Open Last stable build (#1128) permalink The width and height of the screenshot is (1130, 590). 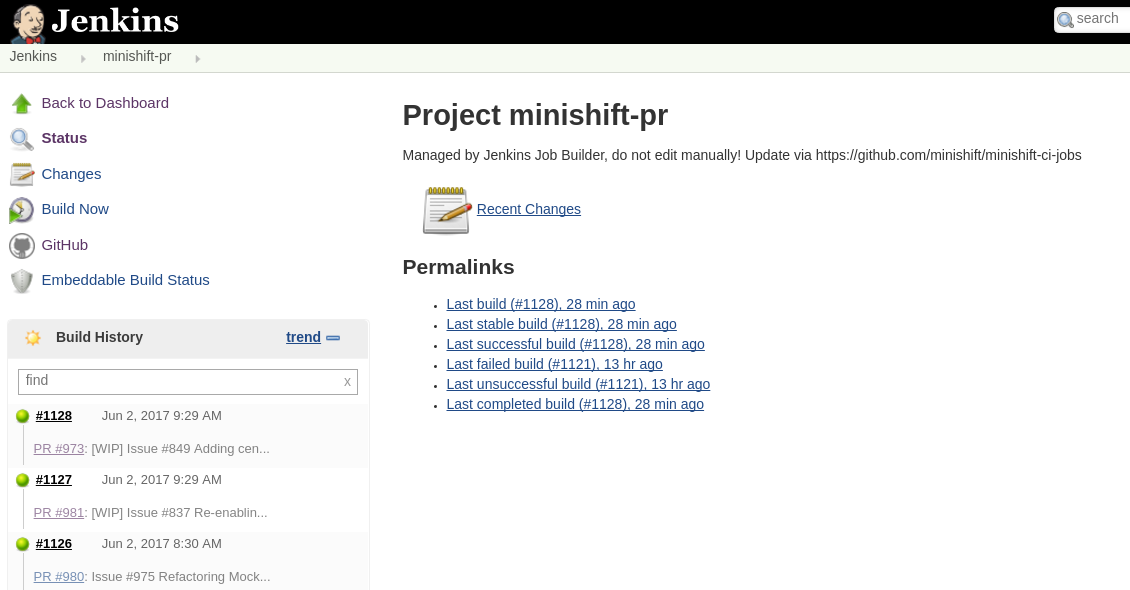click(x=561, y=324)
